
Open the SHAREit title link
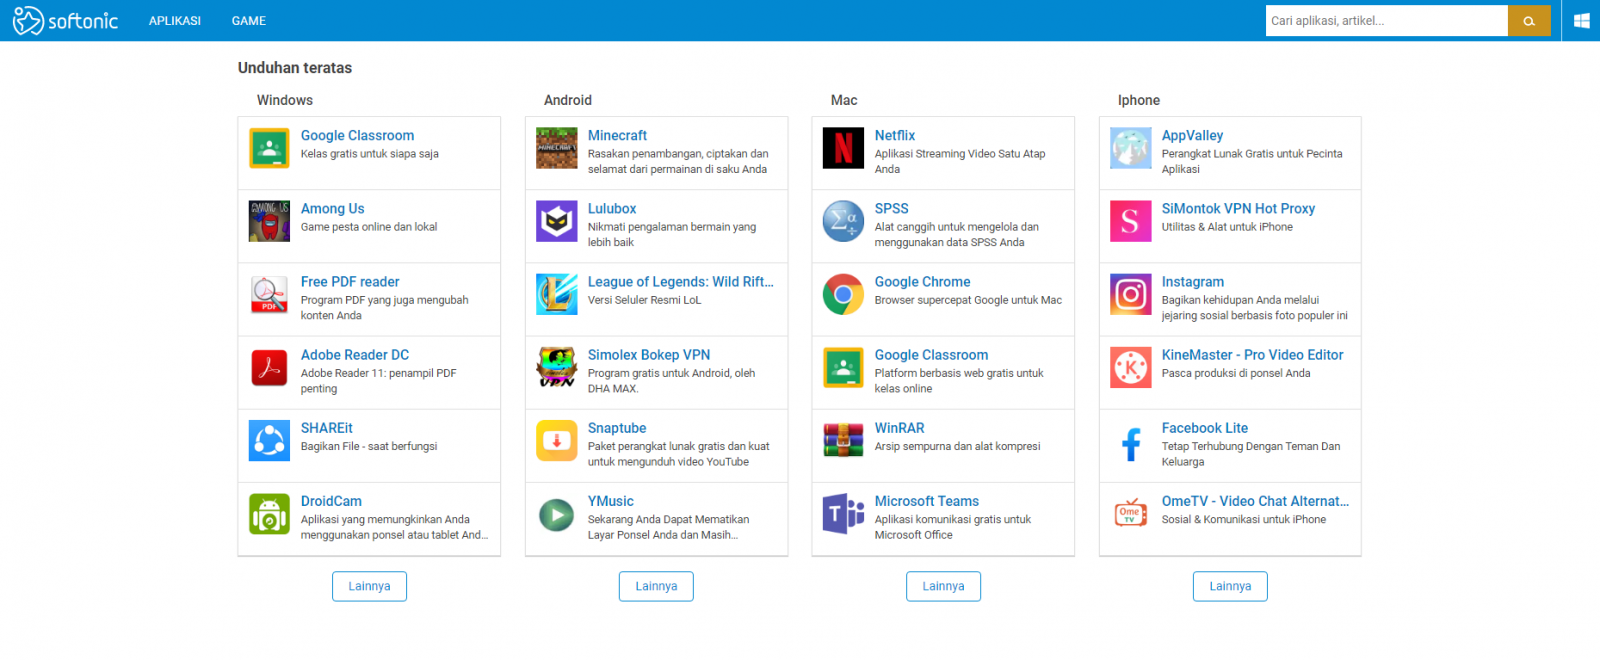(327, 428)
